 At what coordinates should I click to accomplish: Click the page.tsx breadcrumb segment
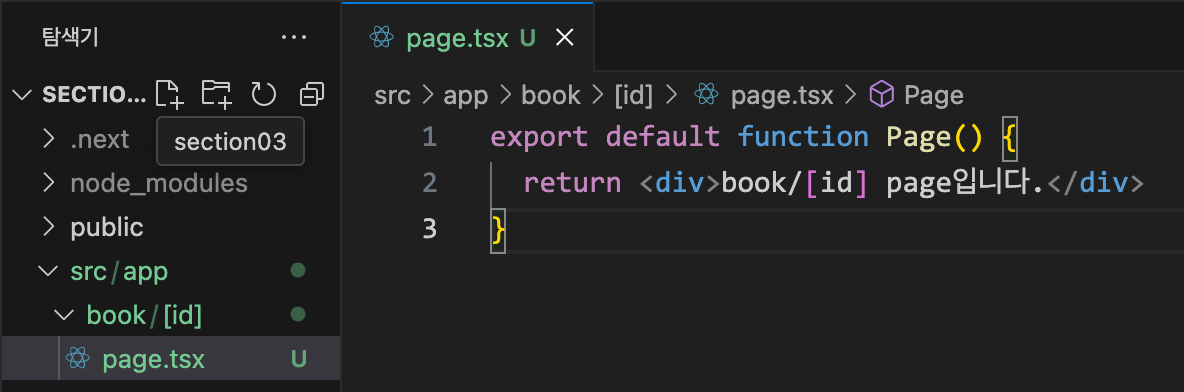(x=782, y=95)
